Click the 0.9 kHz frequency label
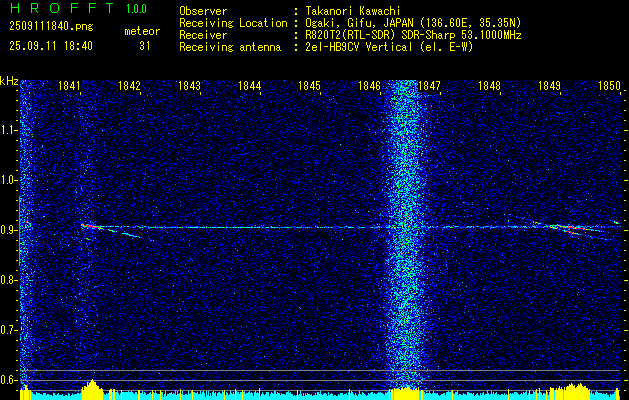This screenshot has height=400, width=629. tap(8, 230)
